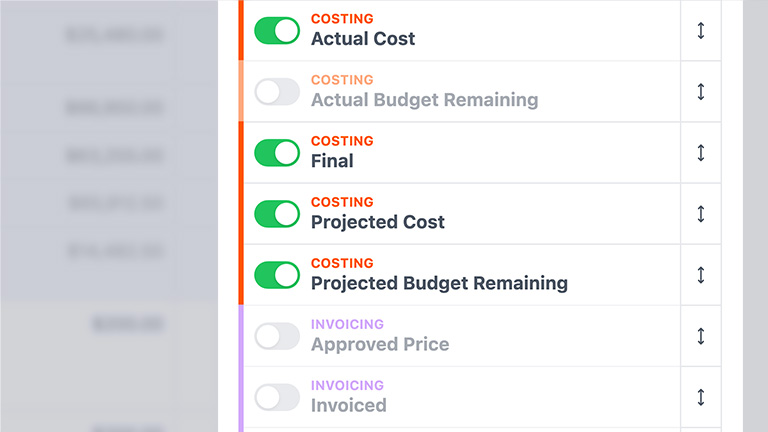The width and height of the screenshot is (768, 432).
Task: Select the Projected Budget Remaining label
Action: (x=439, y=283)
